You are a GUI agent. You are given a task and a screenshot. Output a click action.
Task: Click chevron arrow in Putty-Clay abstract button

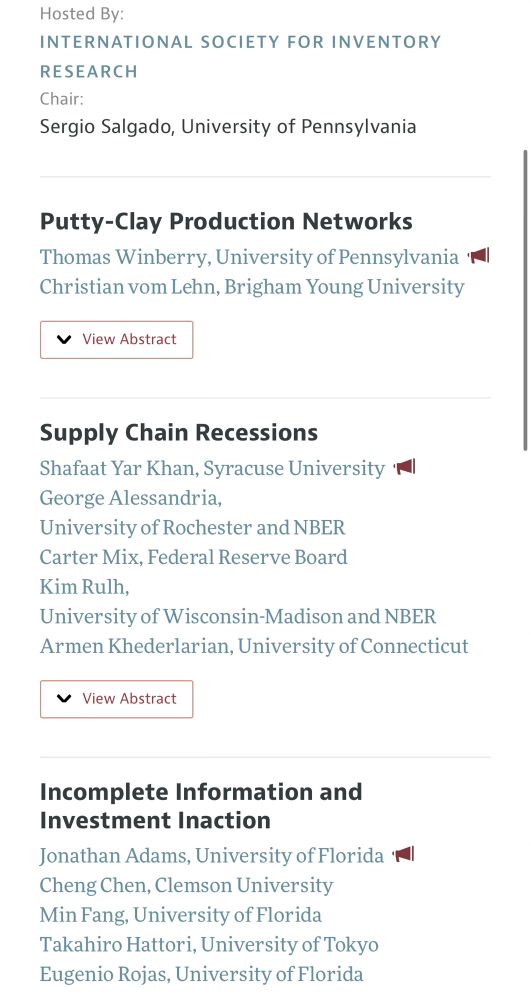pos(64,339)
